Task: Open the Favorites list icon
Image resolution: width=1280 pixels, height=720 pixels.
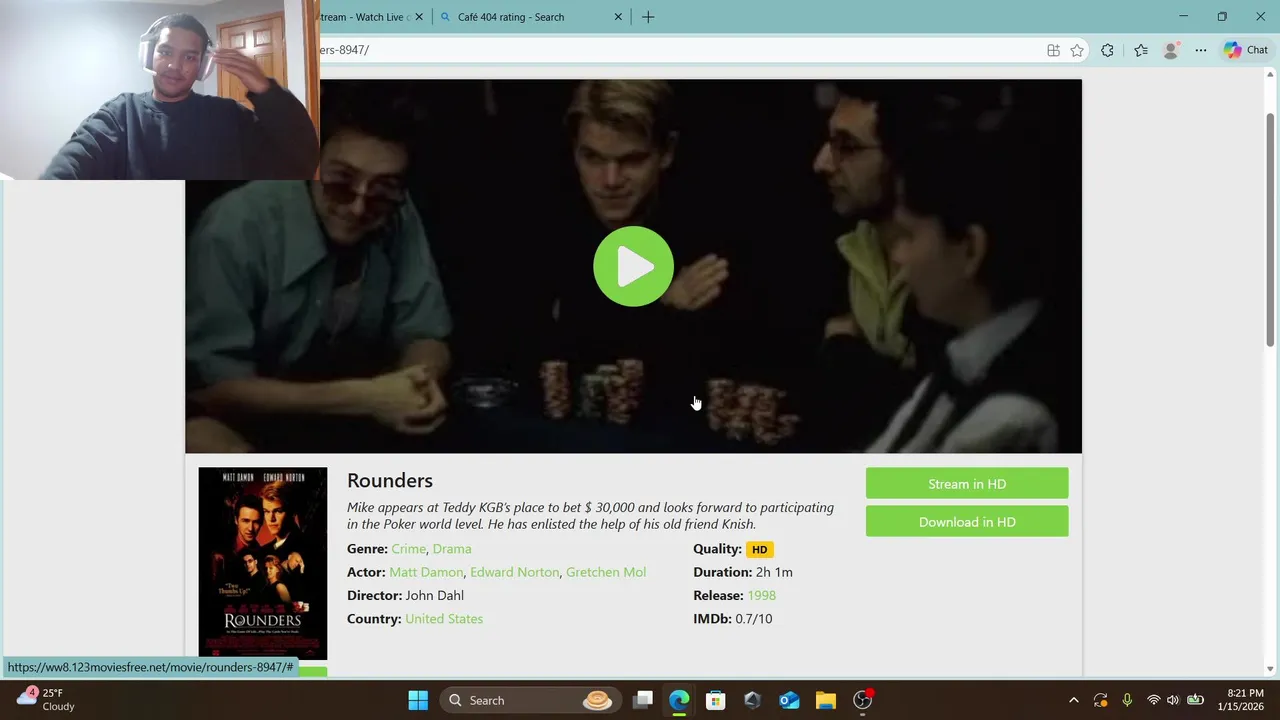Action: pos(1141,50)
